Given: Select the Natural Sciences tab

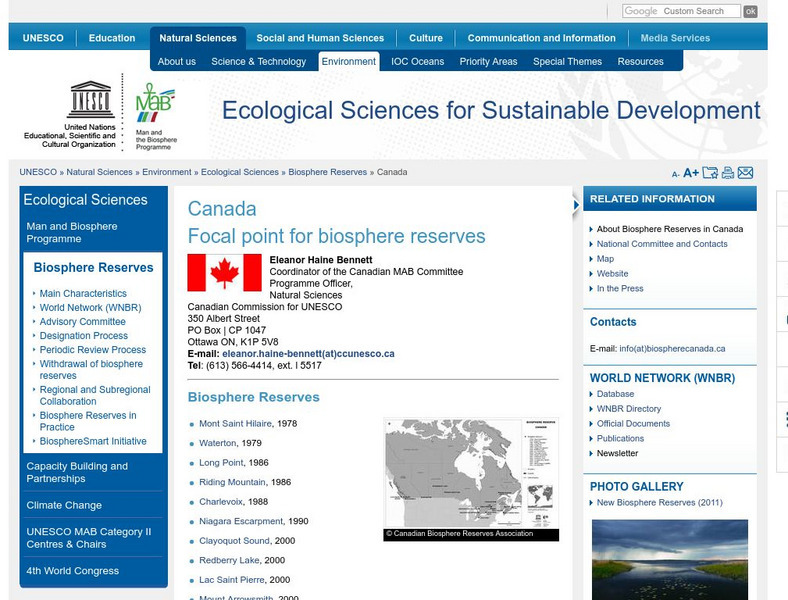Looking at the screenshot, I should coord(198,38).
